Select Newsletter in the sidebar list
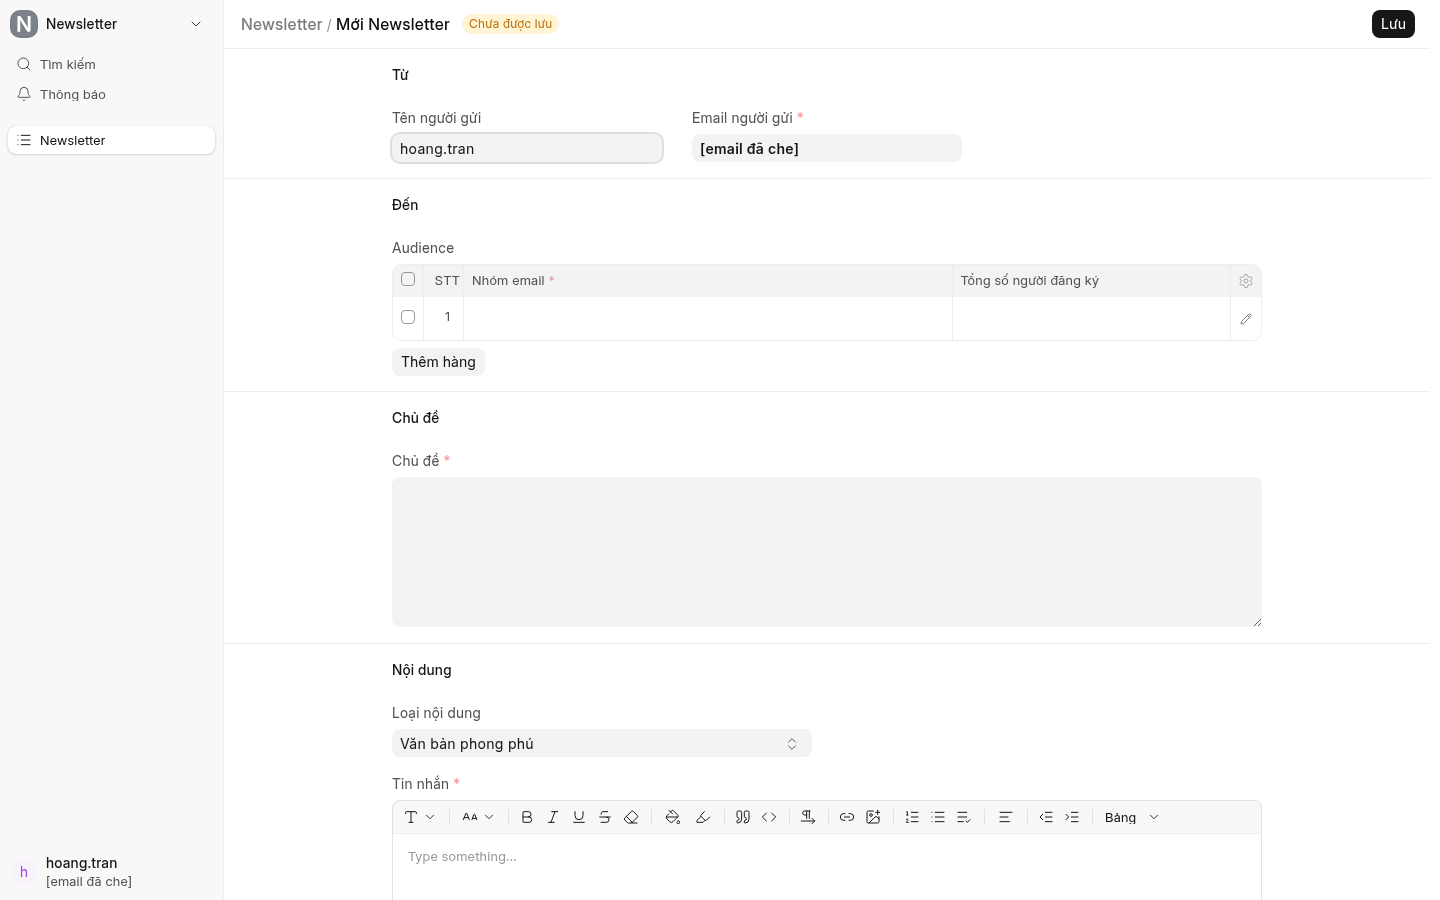1440x900 pixels. pyautogui.click(x=111, y=140)
